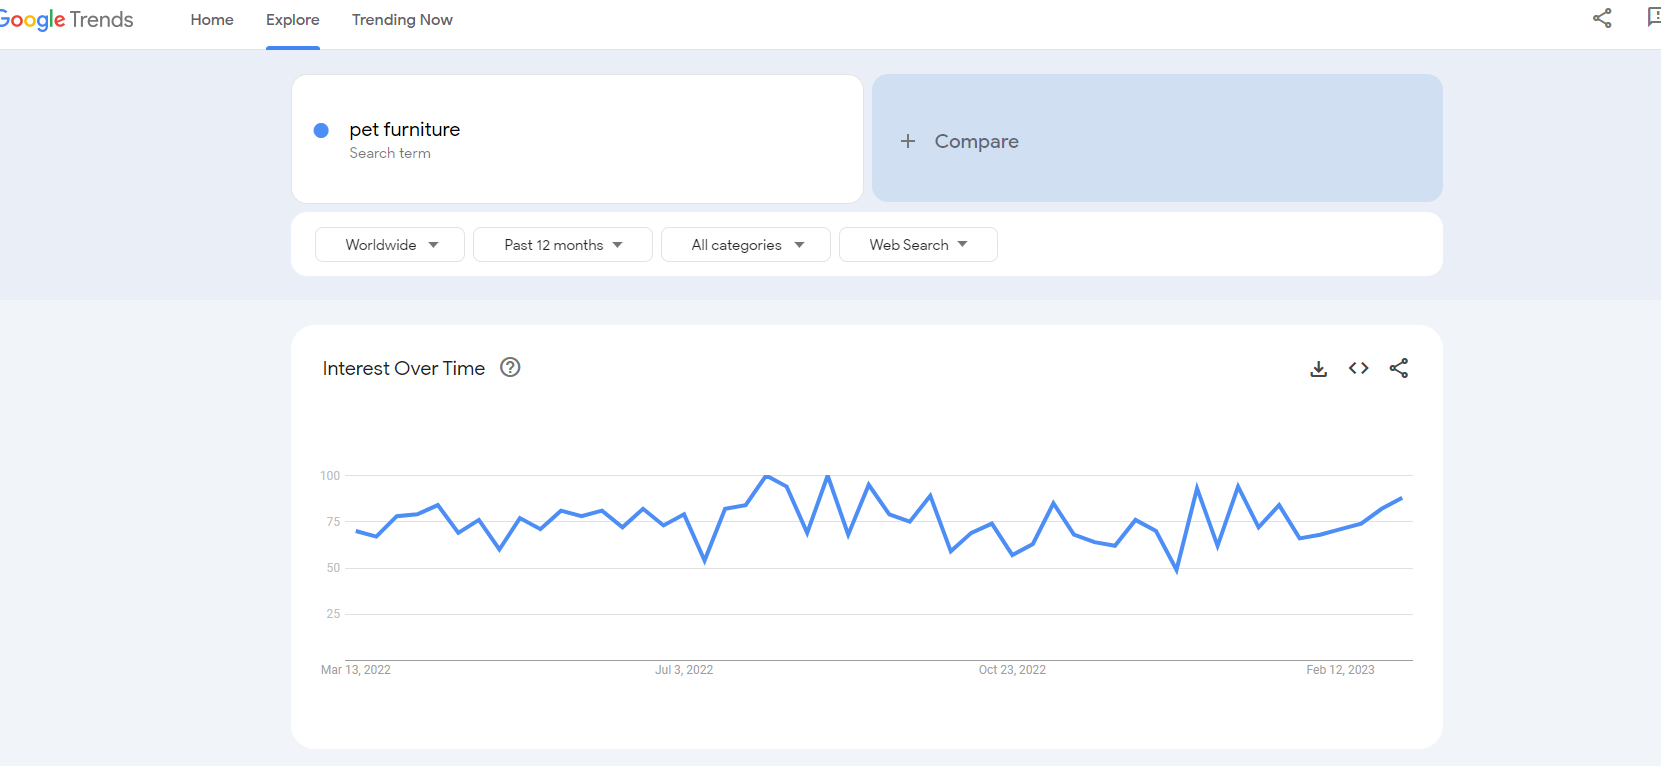Expand the All categories dropdown
The width and height of the screenshot is (1661, 766).
pos(746,245)
